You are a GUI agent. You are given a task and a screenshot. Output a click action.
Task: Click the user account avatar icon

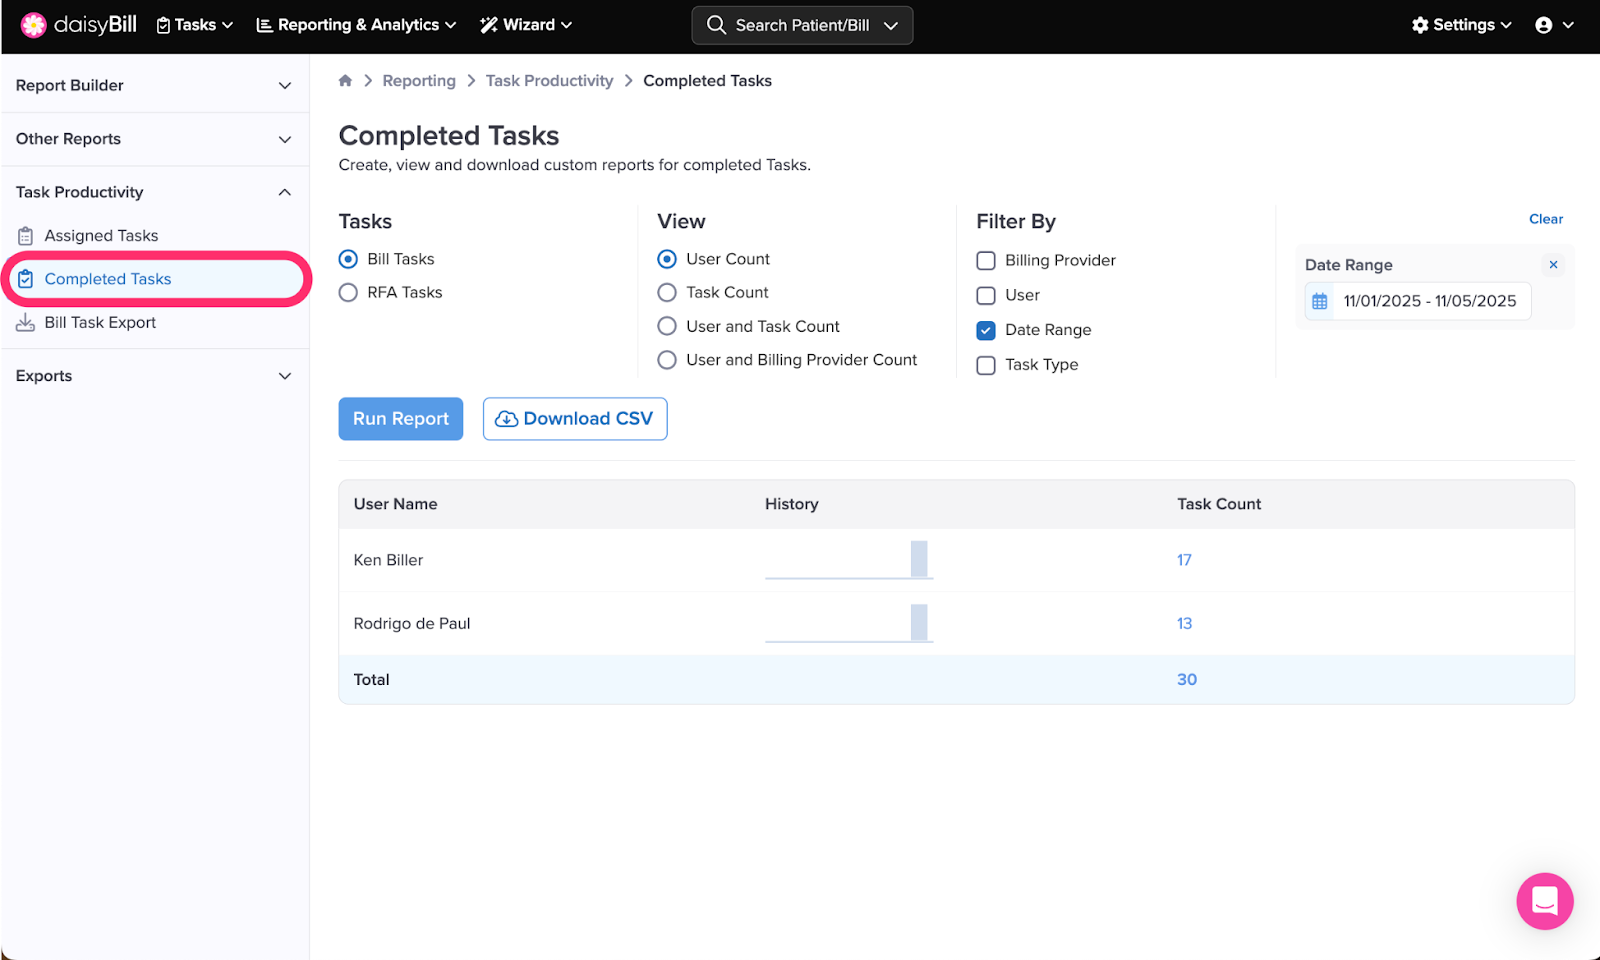[x=1544, y=25]
